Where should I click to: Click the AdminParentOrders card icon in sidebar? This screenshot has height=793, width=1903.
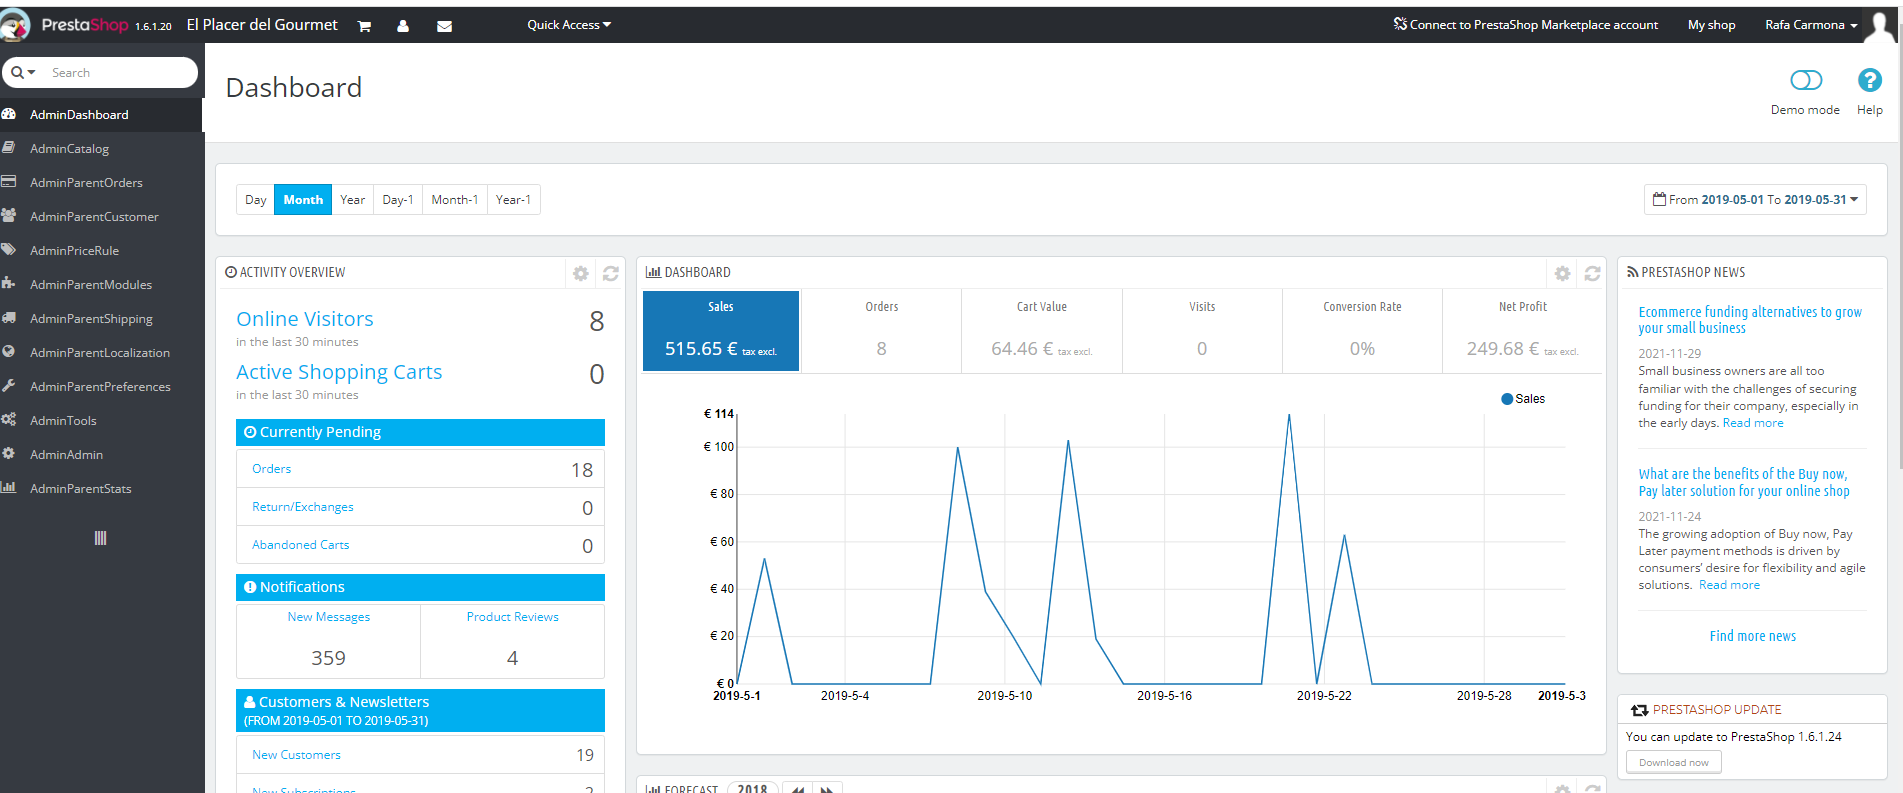[9, 182]
